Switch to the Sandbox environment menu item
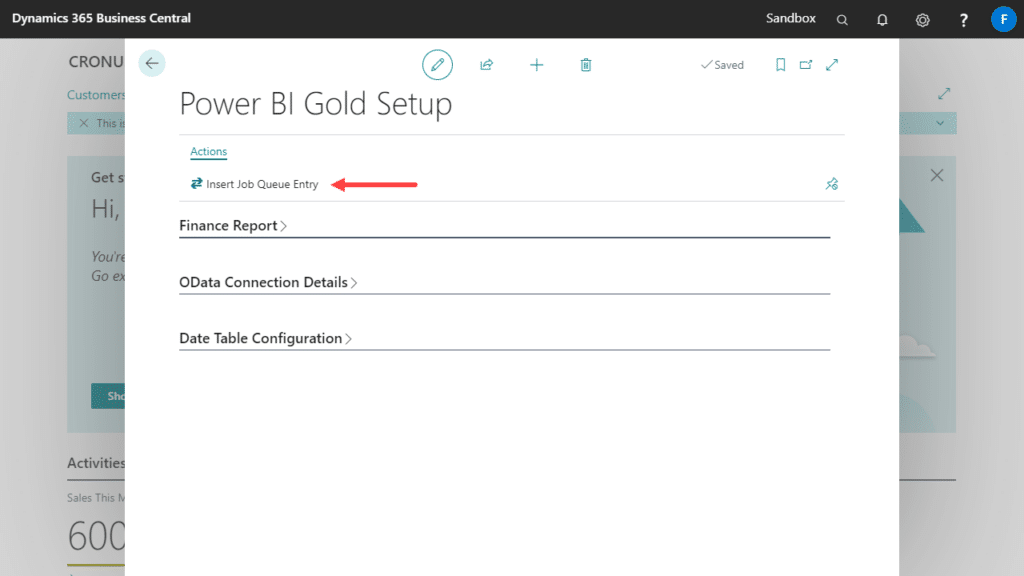 790,18
